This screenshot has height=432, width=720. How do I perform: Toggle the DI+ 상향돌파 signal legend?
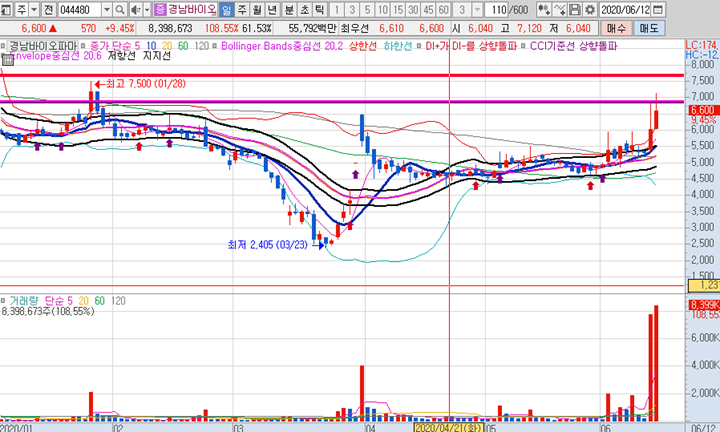(419, 46)
